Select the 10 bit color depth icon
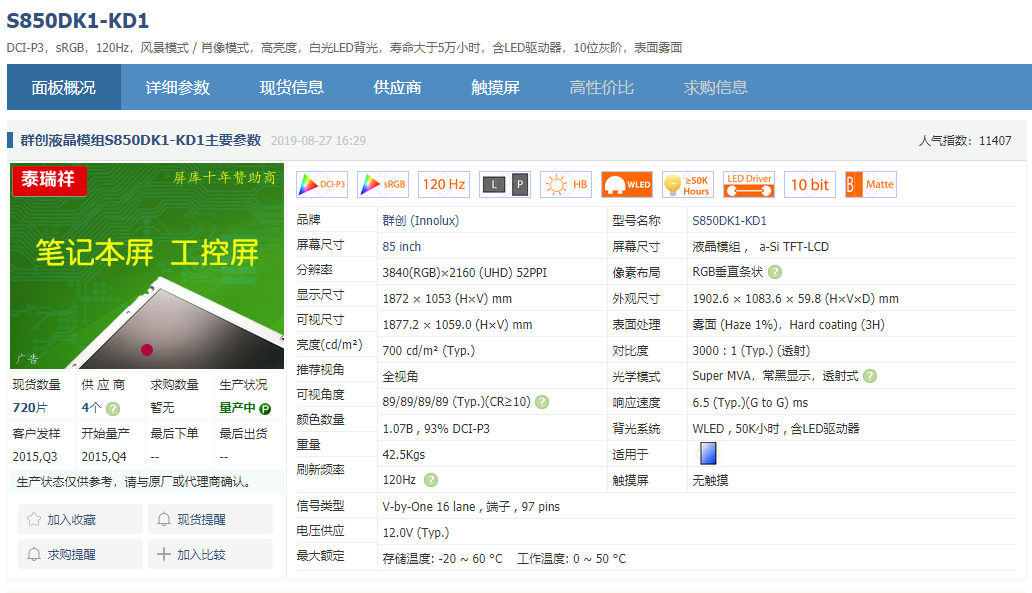The width and height of the screenshot is (1032, 593). 809,184
